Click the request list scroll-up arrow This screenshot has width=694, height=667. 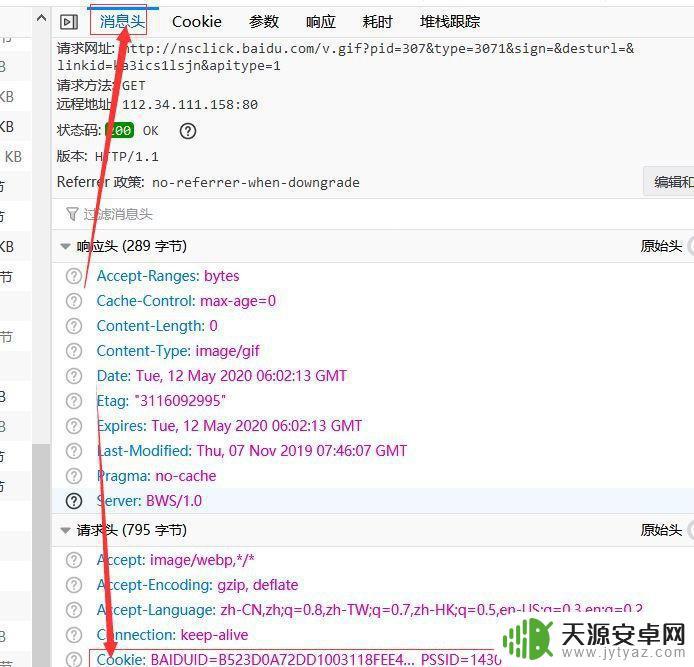coord(41,19)
